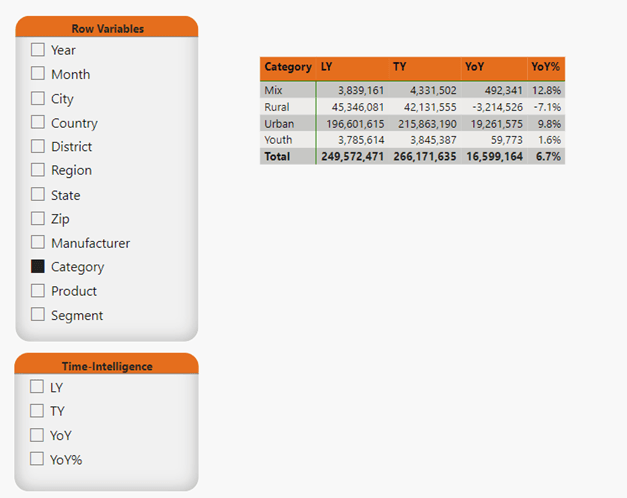This screenshot has height=498, width=627.
Task: Toggle the City row variable
Action: (38, 98)
